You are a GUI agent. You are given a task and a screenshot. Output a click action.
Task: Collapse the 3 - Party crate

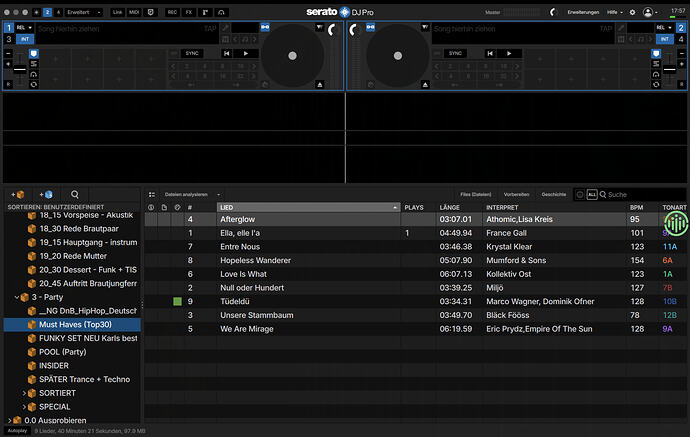[x=17, y=297]
